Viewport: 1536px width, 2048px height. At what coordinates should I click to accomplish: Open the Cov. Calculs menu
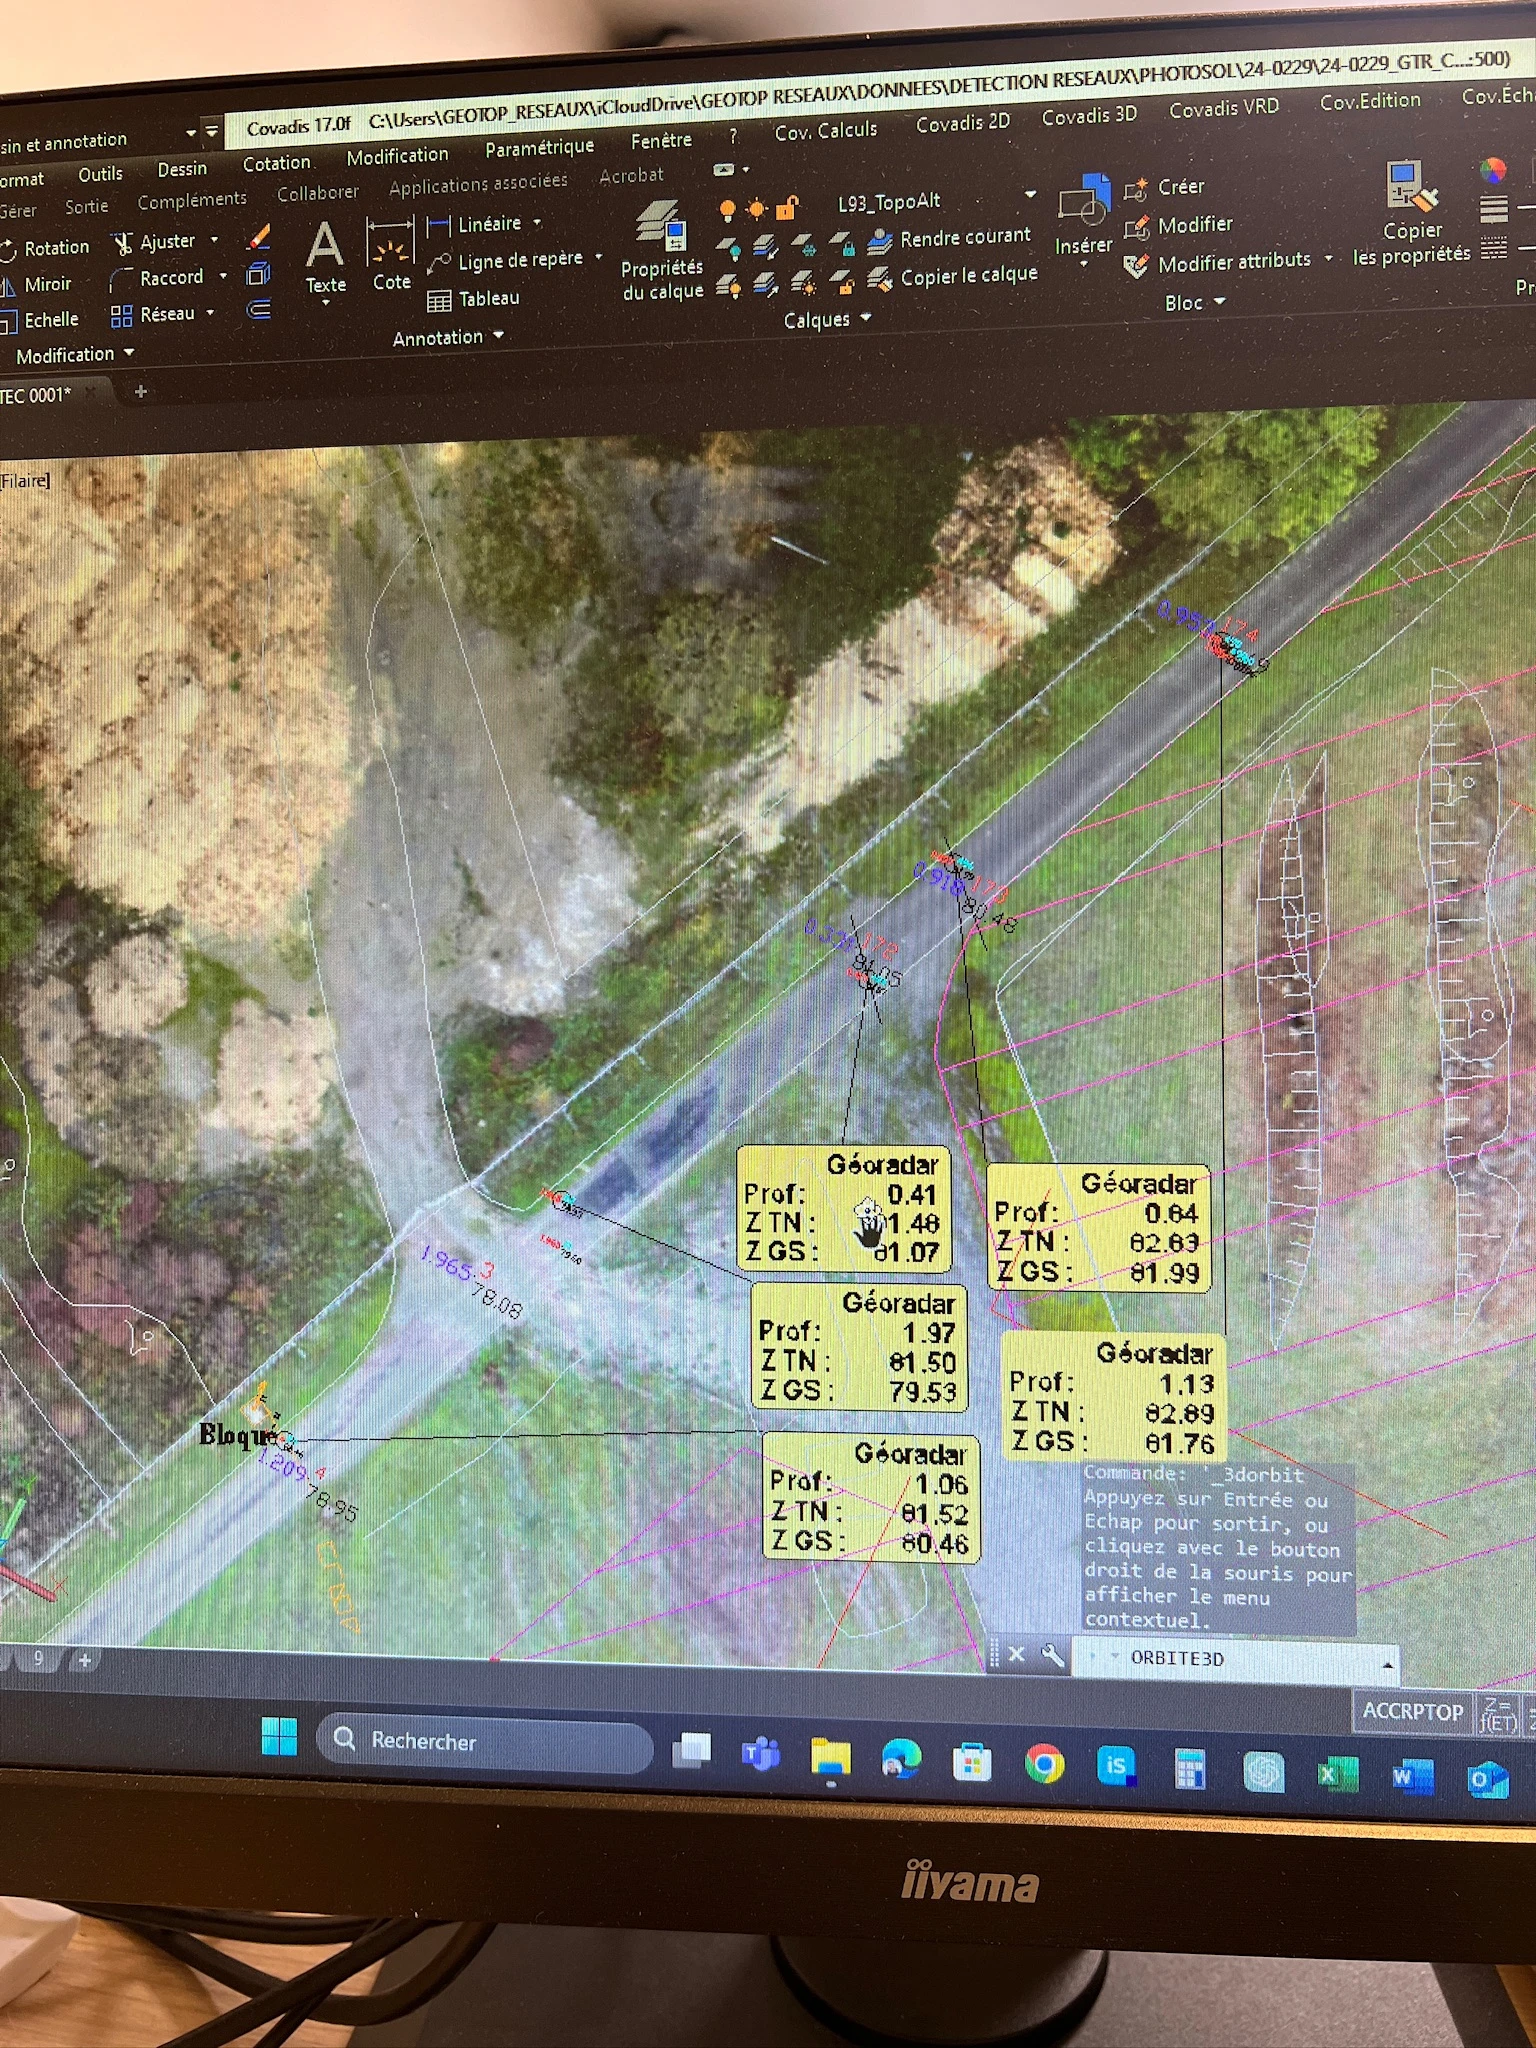(825, 130)
